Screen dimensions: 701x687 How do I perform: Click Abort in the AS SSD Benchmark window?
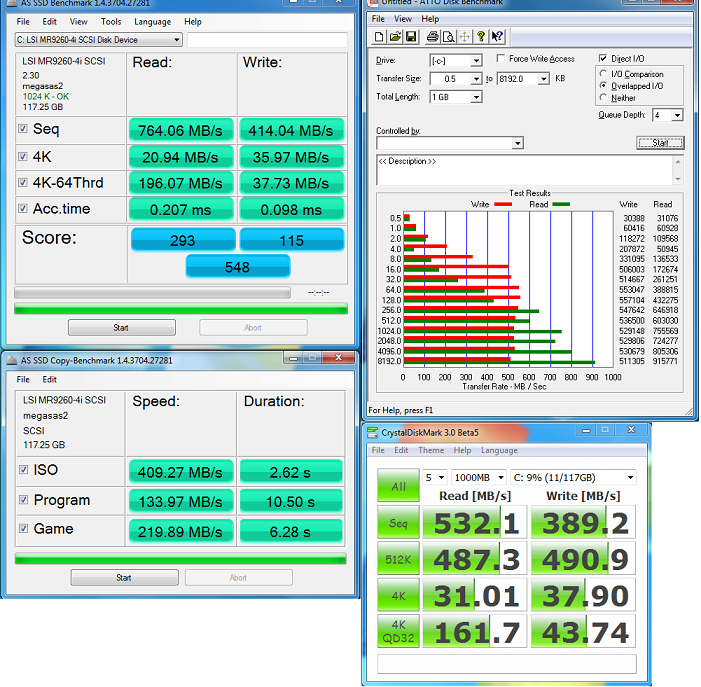point(253,328)
